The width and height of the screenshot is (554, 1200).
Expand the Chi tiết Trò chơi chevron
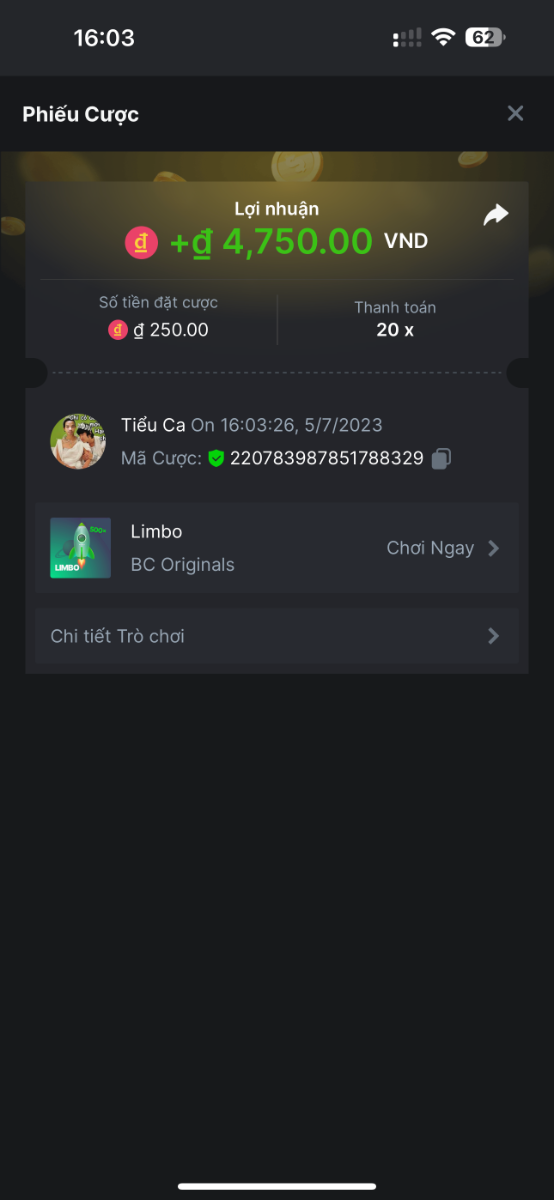coord(493,636)
